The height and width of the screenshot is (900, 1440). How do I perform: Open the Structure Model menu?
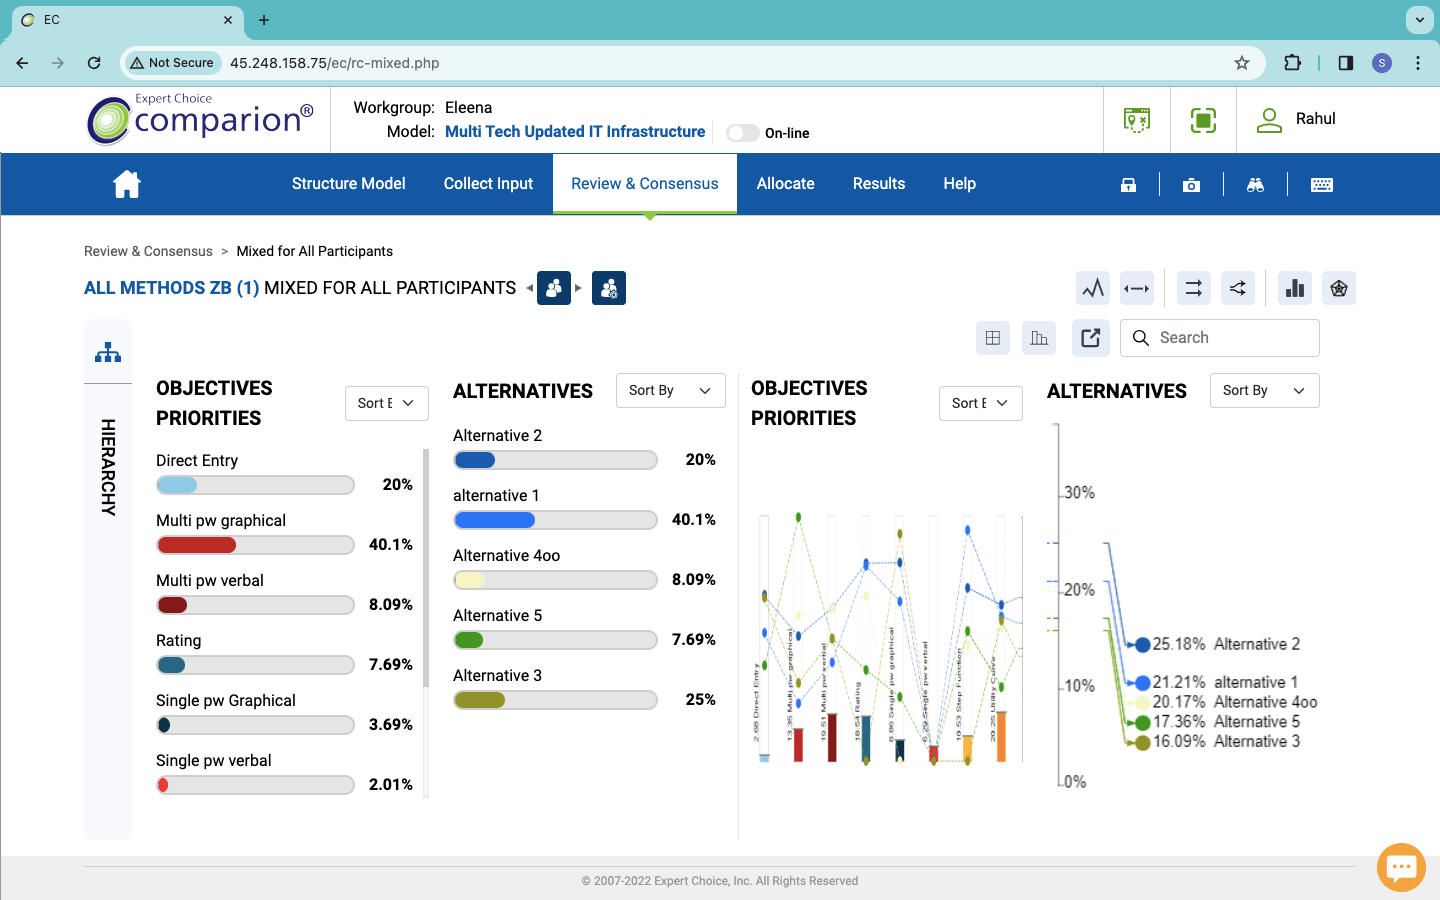click(x=348, y=184)
